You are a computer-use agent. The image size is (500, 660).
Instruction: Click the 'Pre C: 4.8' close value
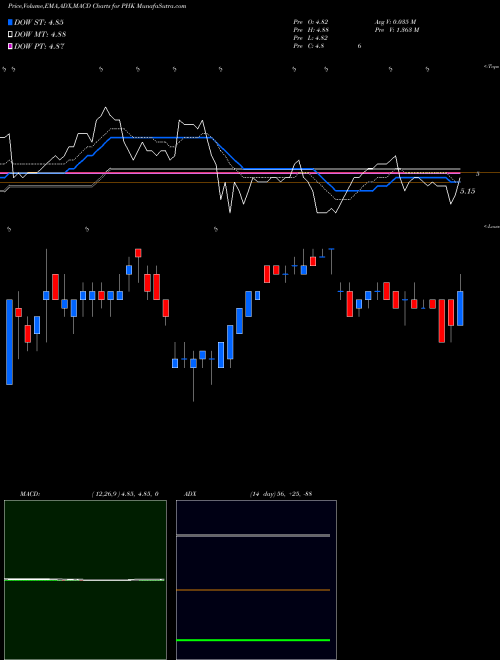(309, 46)
